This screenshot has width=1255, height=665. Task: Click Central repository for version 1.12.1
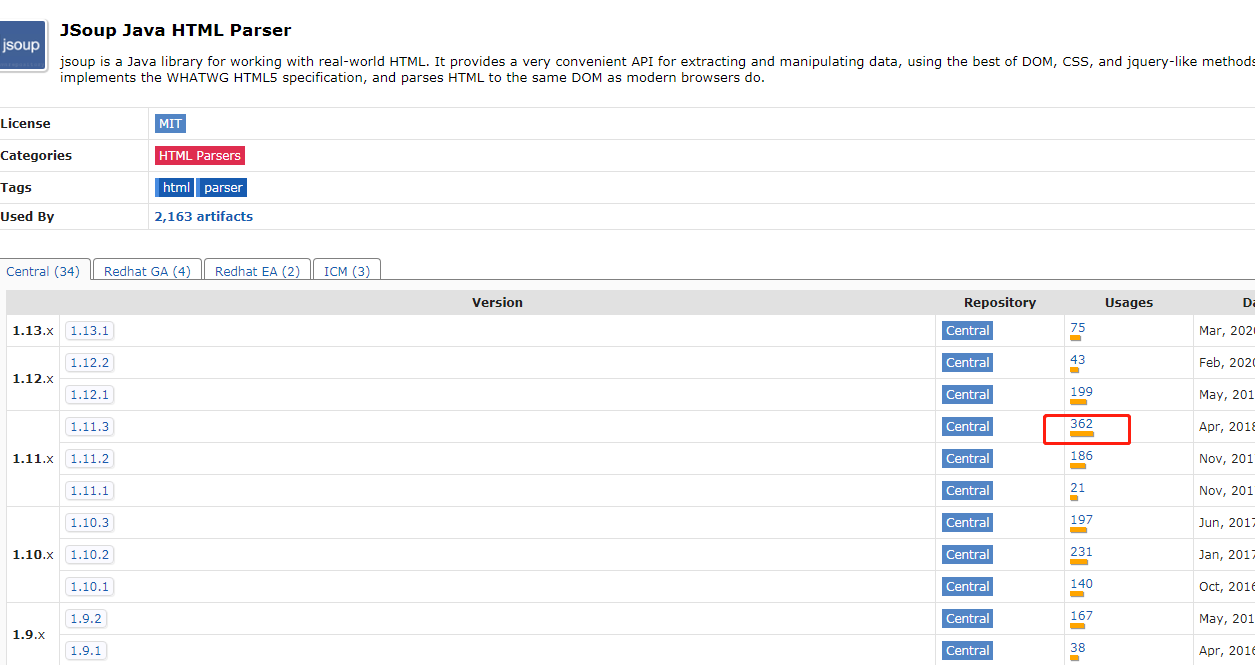click(967, 395)
